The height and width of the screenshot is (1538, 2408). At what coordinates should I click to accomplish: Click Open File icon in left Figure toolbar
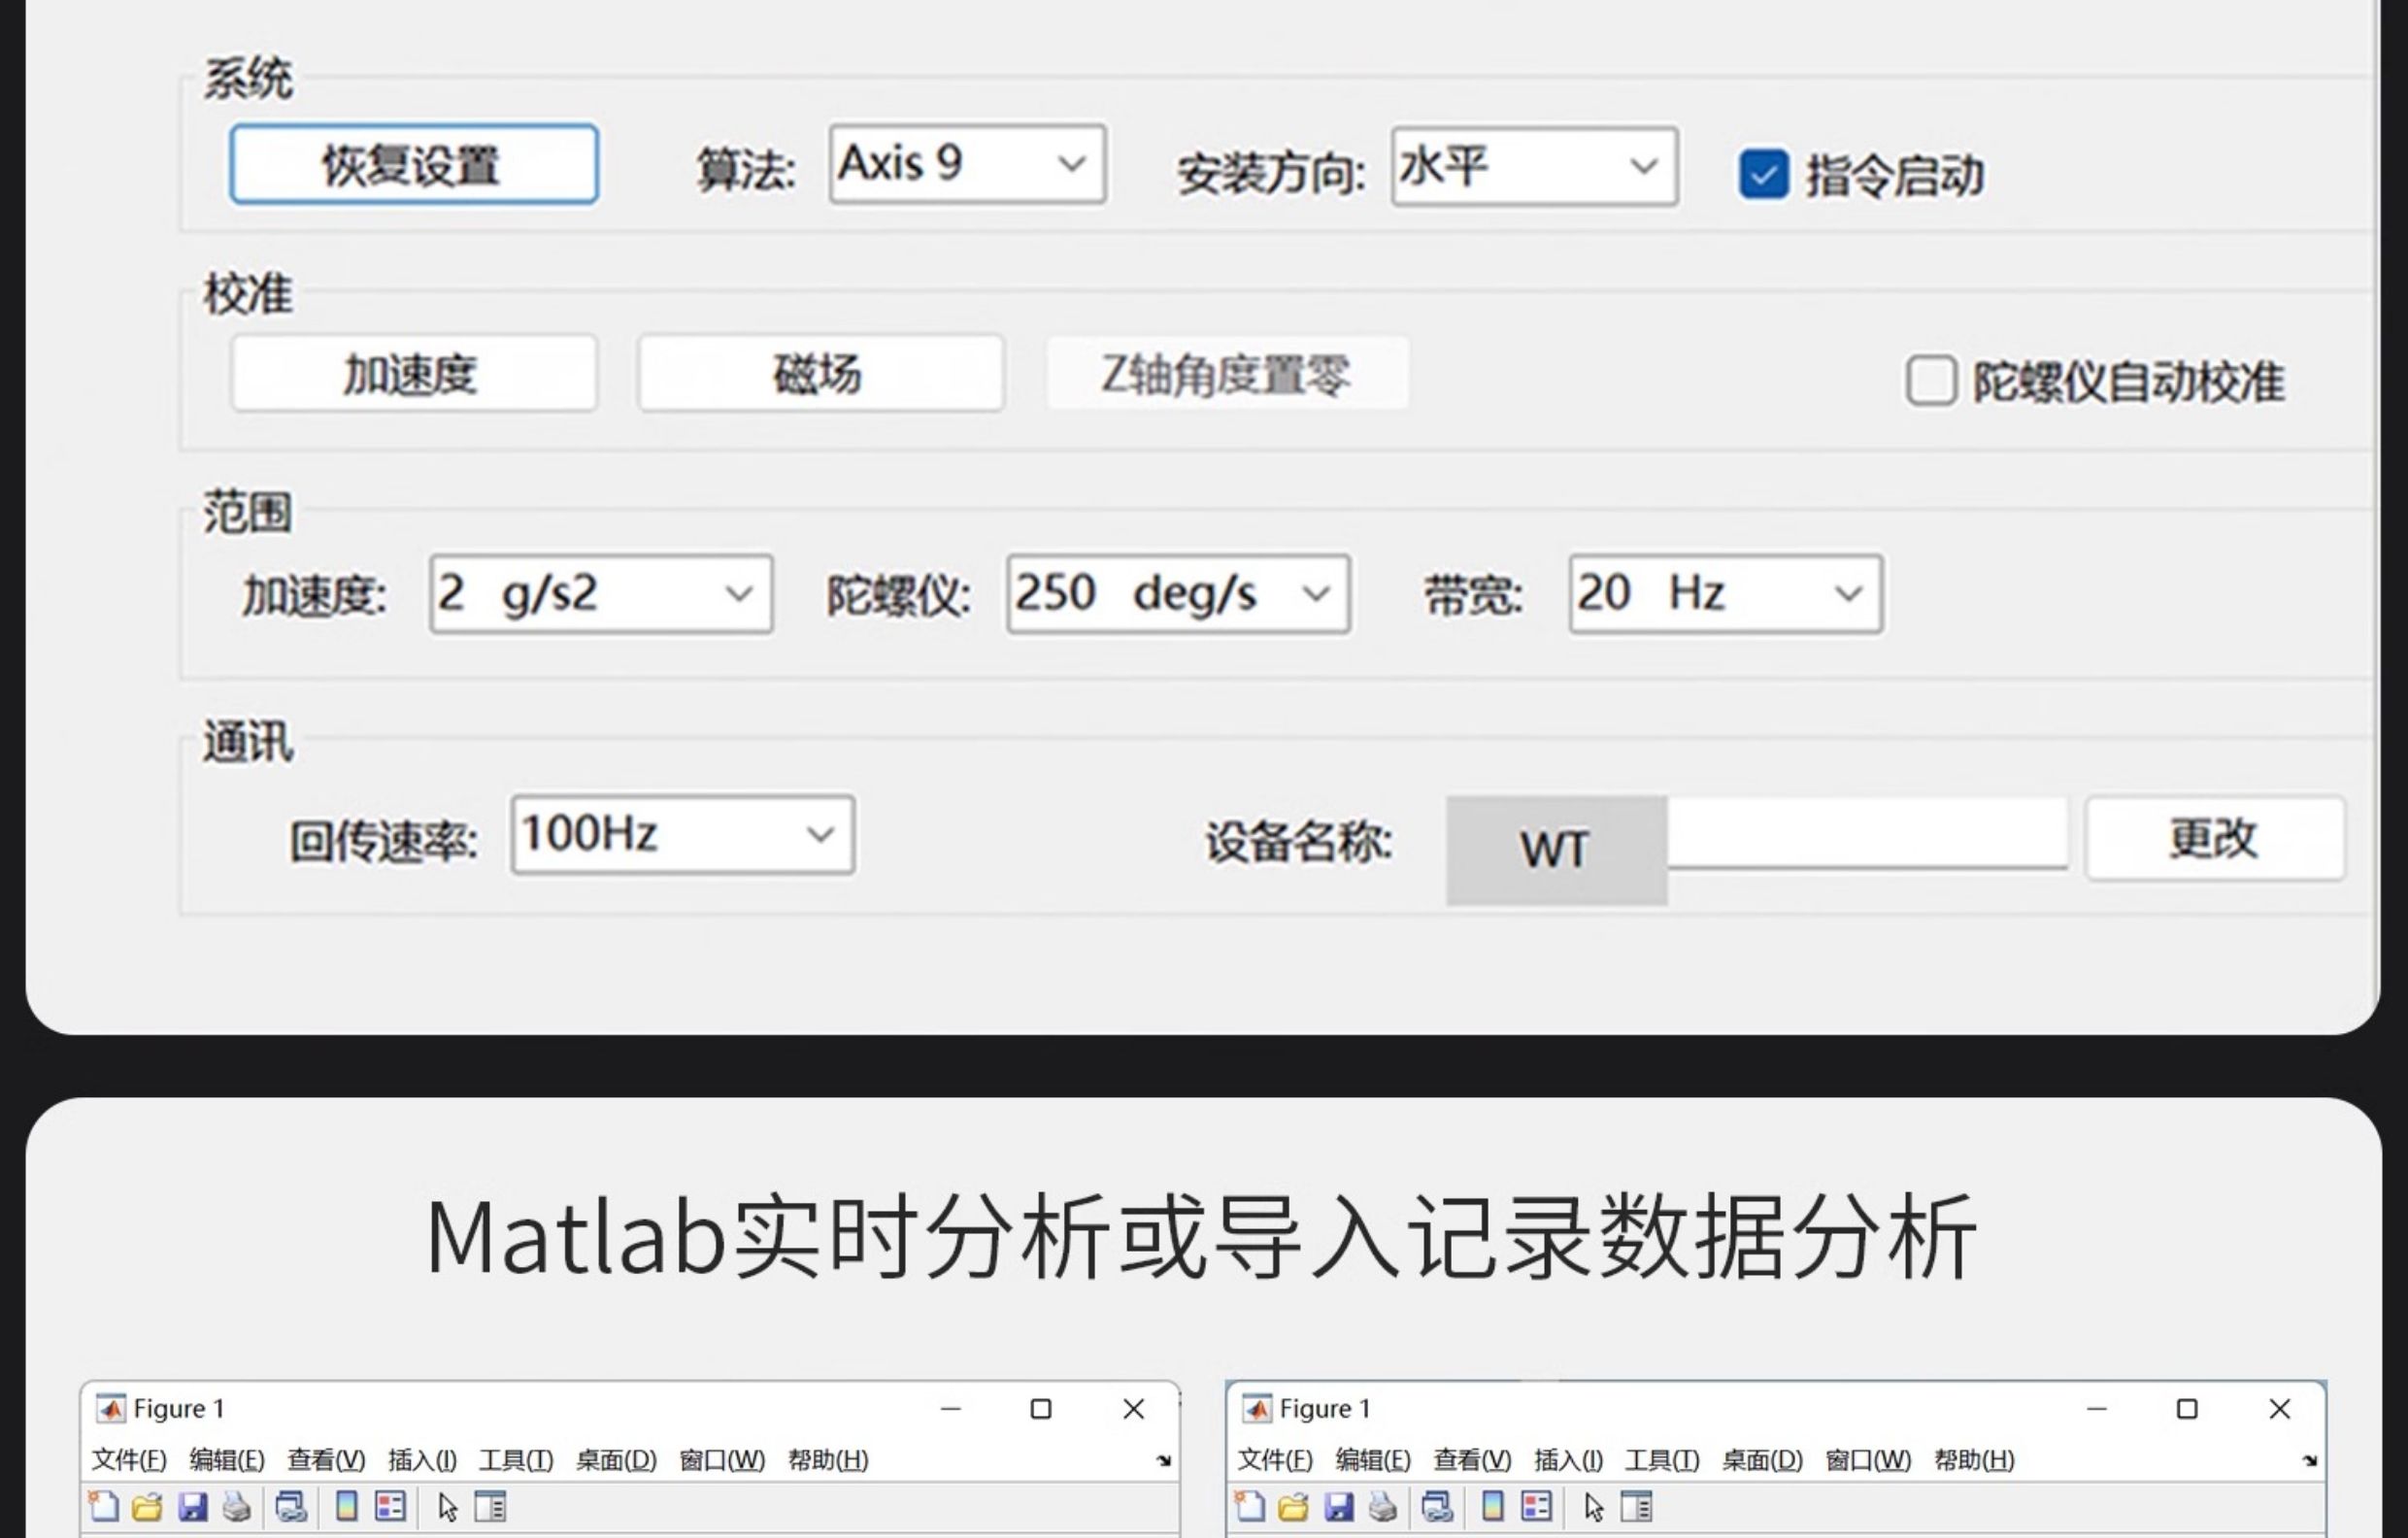pyautogui.click(x=147, y=1506)
